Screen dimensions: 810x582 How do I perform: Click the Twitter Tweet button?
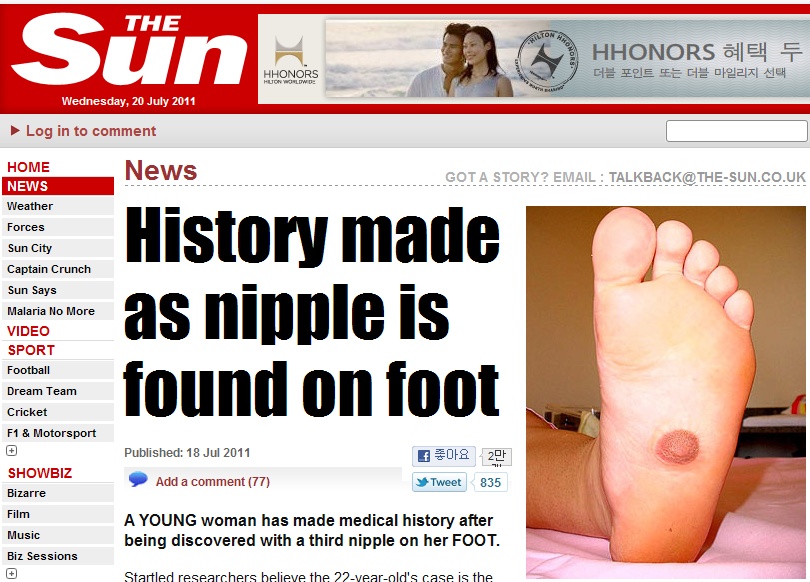439,482
